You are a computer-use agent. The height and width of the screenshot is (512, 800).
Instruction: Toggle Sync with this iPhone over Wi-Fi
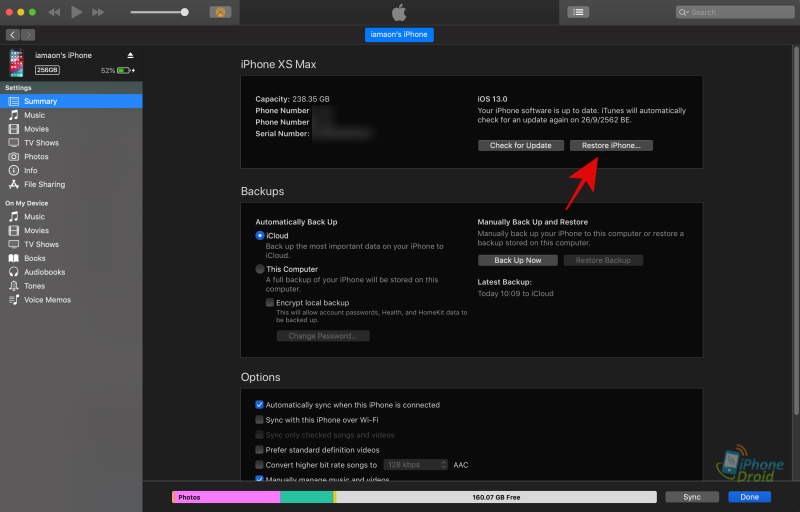pyautogui.click(x=259, y=420)
